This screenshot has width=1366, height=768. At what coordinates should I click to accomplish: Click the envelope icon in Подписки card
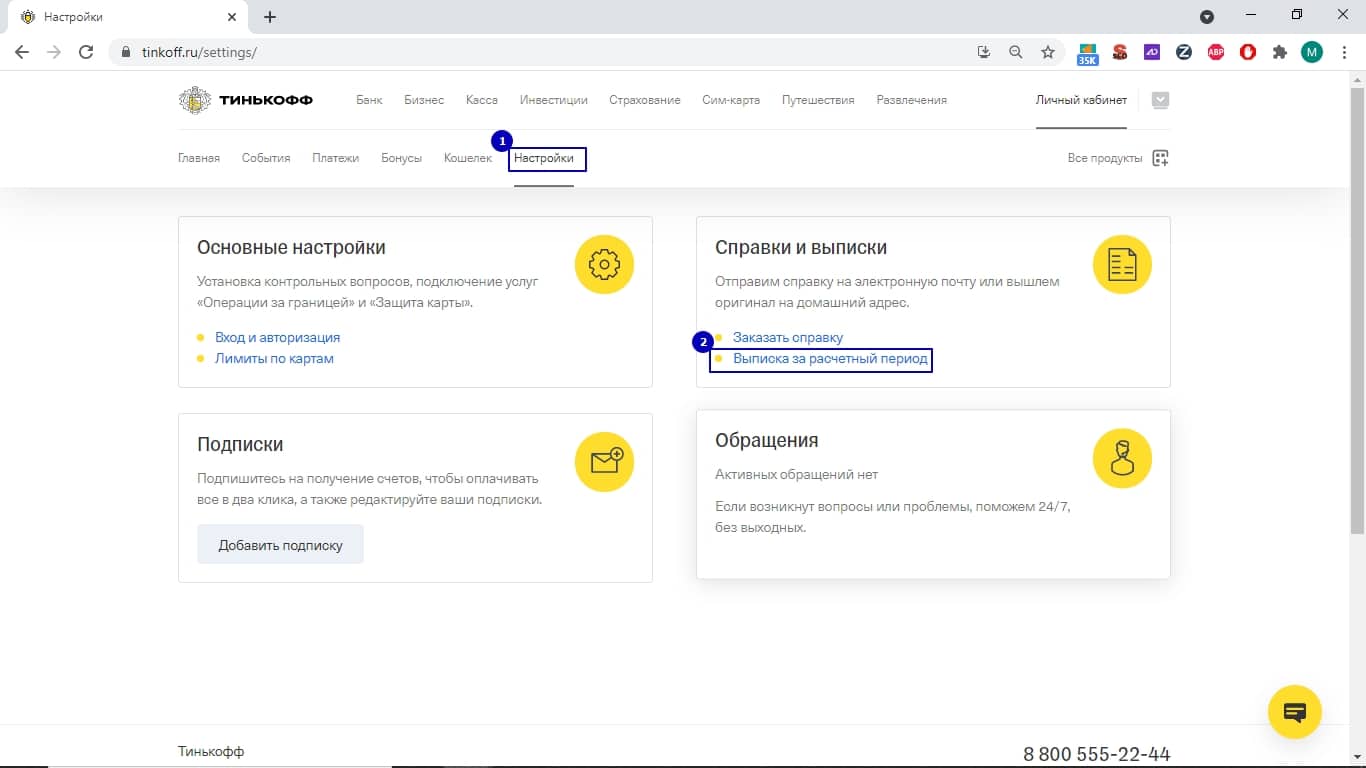pyautogui.click(x=604, y=462)
